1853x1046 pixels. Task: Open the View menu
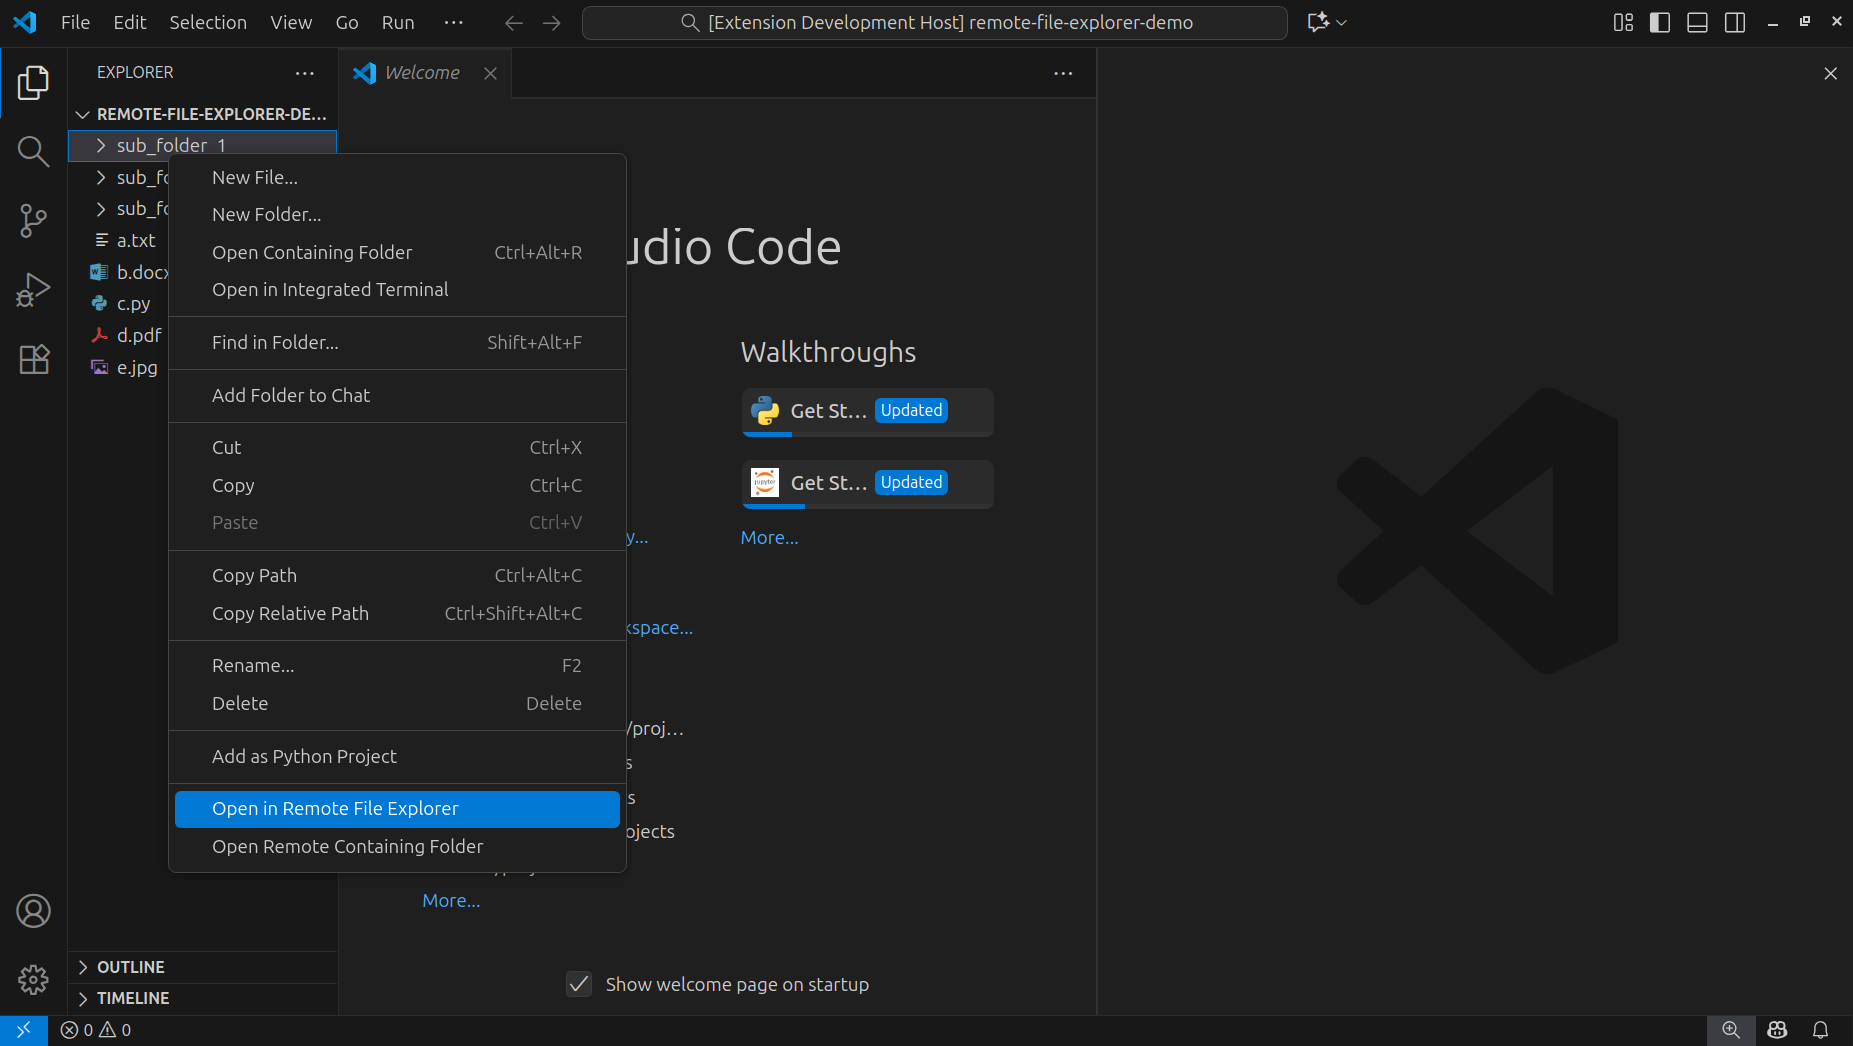tap(291, 22)
